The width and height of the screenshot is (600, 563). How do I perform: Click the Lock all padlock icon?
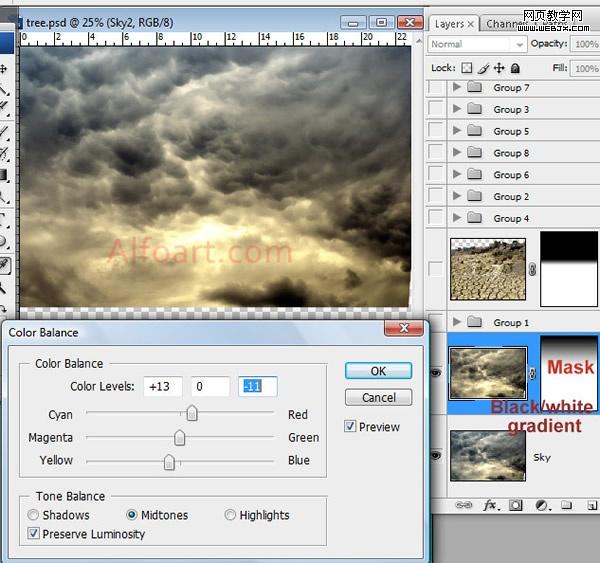click(515, 69)
